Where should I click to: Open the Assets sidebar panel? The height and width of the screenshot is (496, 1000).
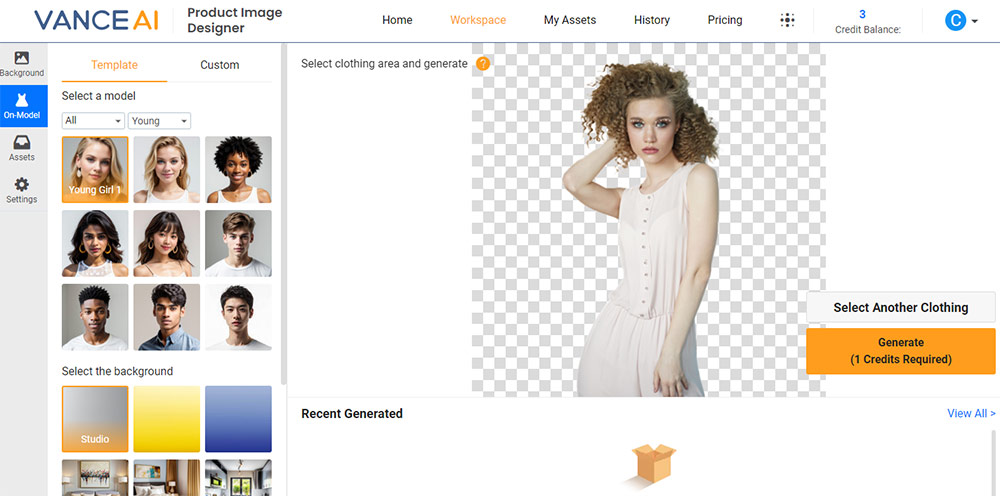pyautogui.click(x=22, y=148)
